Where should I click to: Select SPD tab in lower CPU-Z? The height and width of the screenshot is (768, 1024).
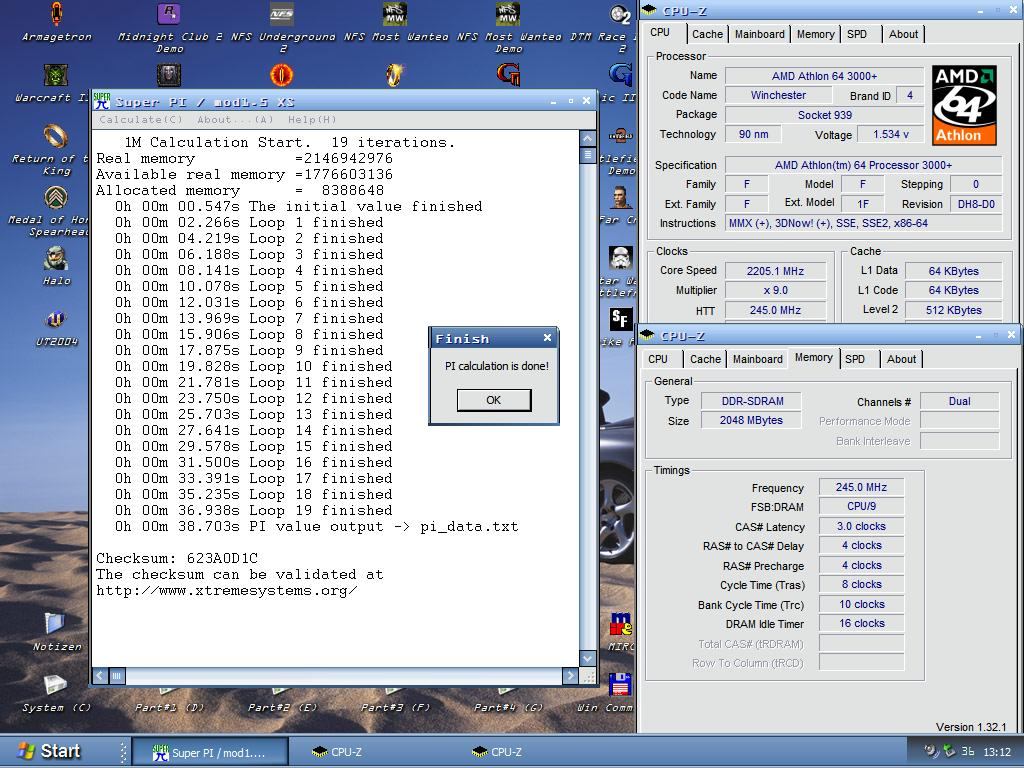(855, 359)
